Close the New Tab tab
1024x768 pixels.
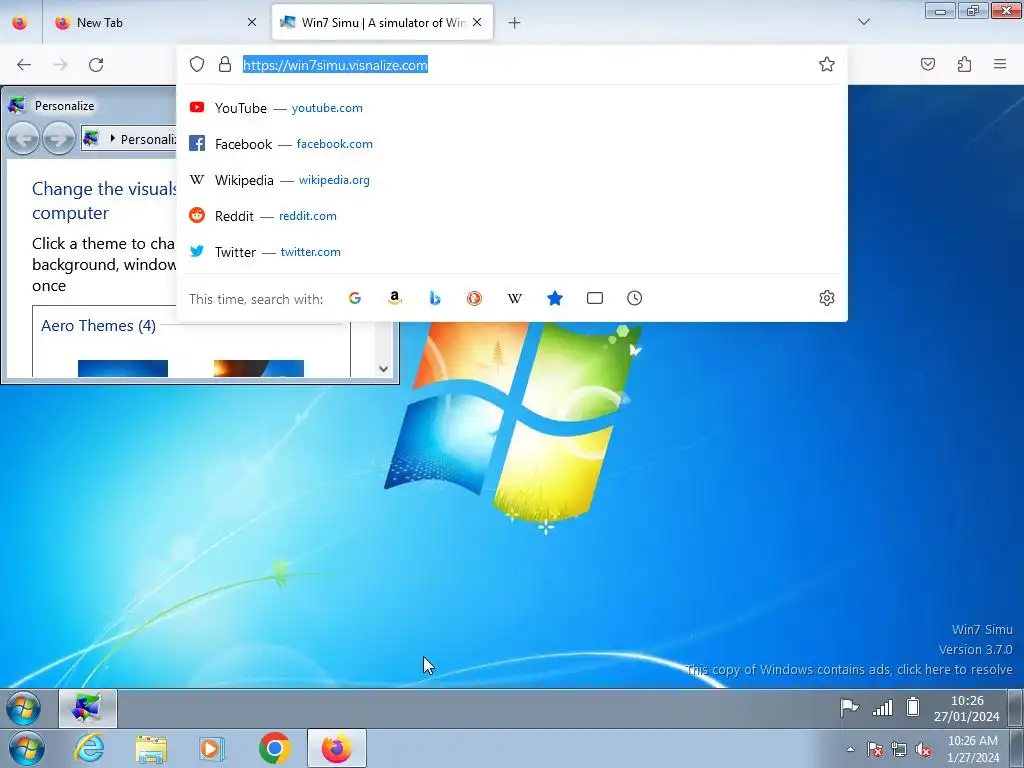(251, 22)
